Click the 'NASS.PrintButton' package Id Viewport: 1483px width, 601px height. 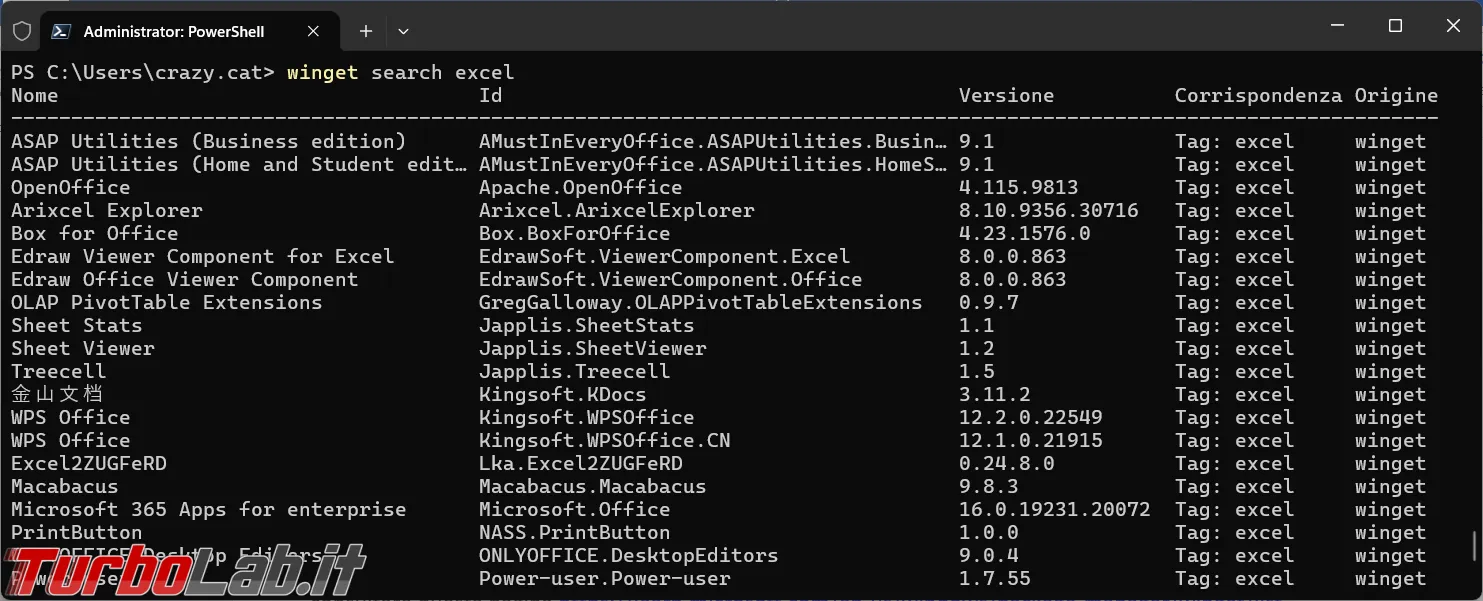574,533
